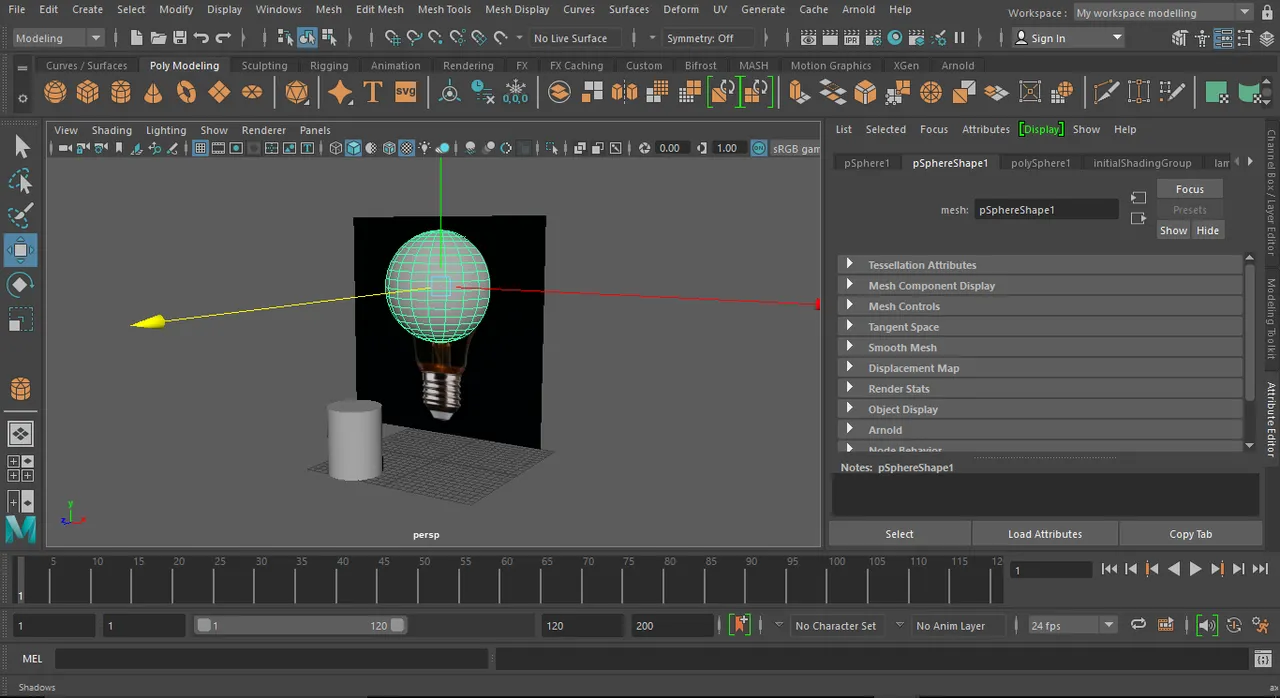Expand the Mesh Component Display section
Image resolution: width=1280 pixels, height=698 pixels.
point(1040,286)
